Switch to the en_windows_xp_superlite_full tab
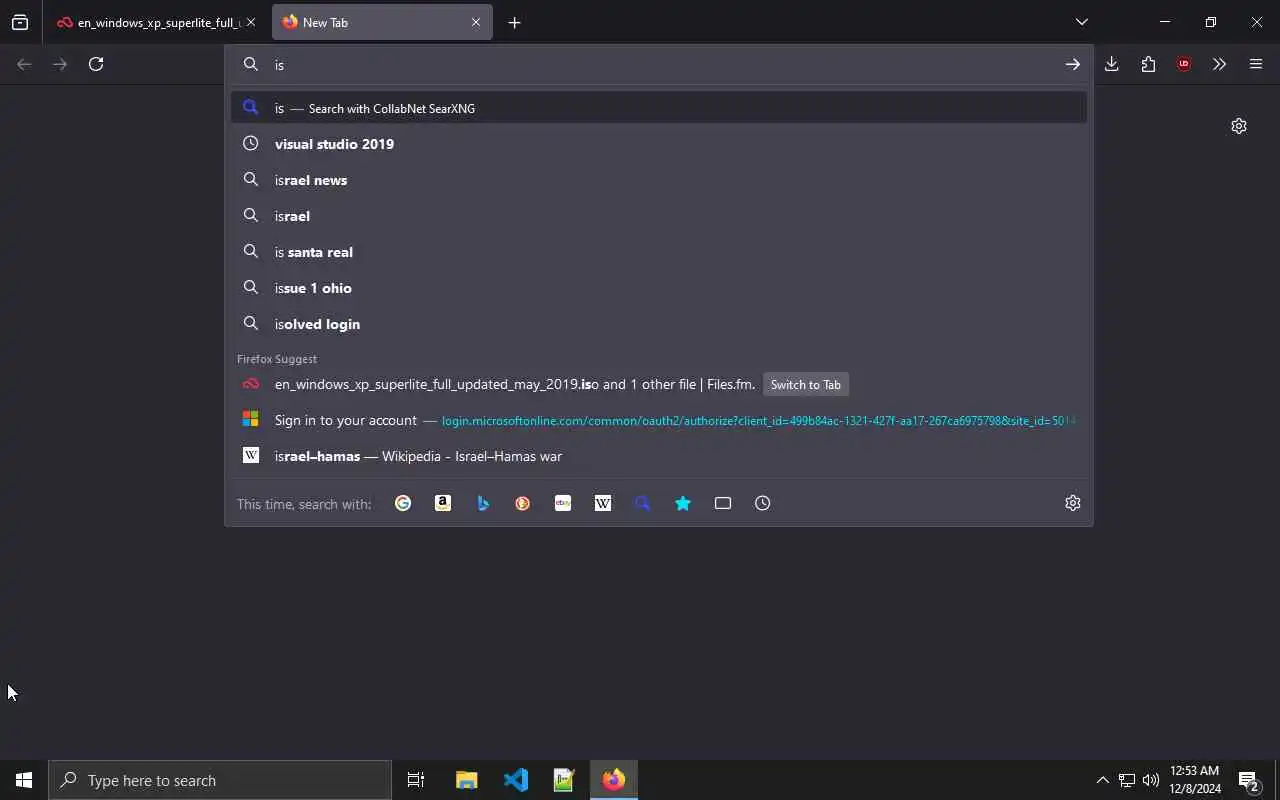 click(158, 22)
